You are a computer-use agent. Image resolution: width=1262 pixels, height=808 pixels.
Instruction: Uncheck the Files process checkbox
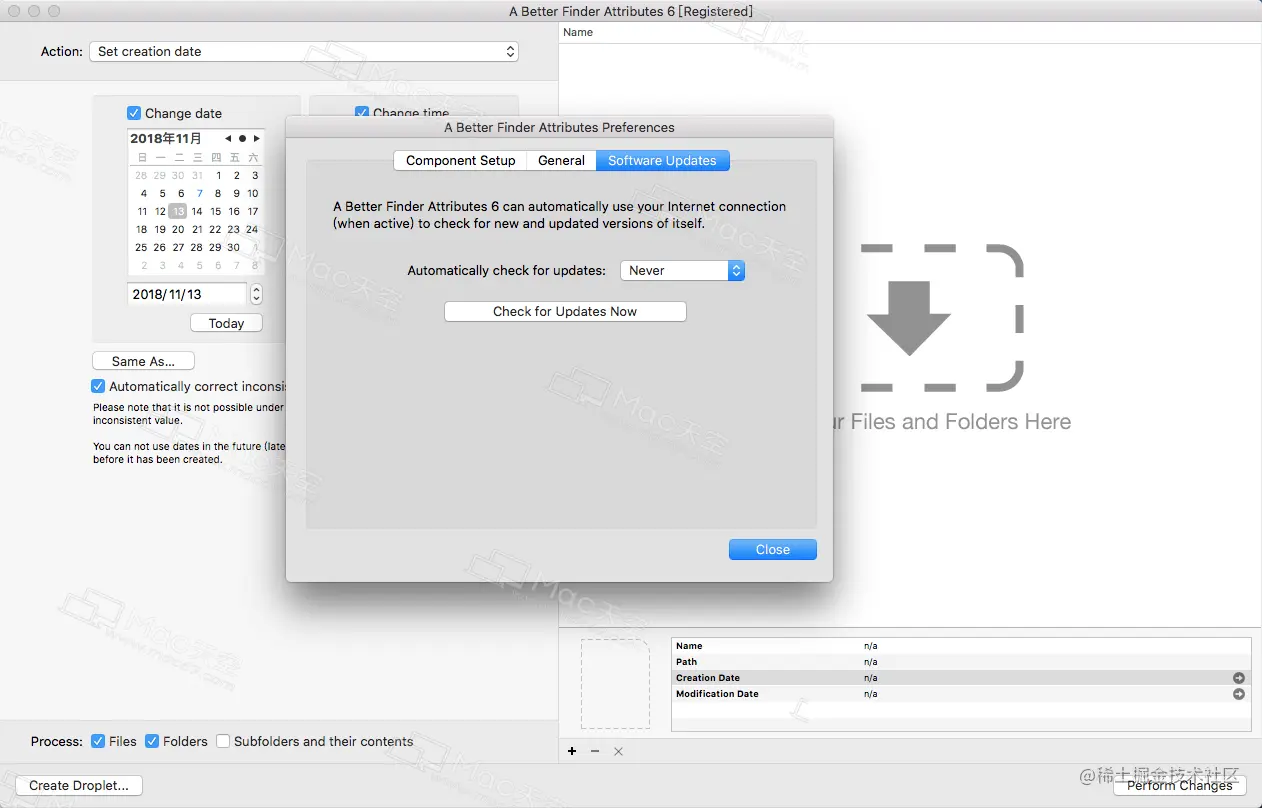(98, 741)
